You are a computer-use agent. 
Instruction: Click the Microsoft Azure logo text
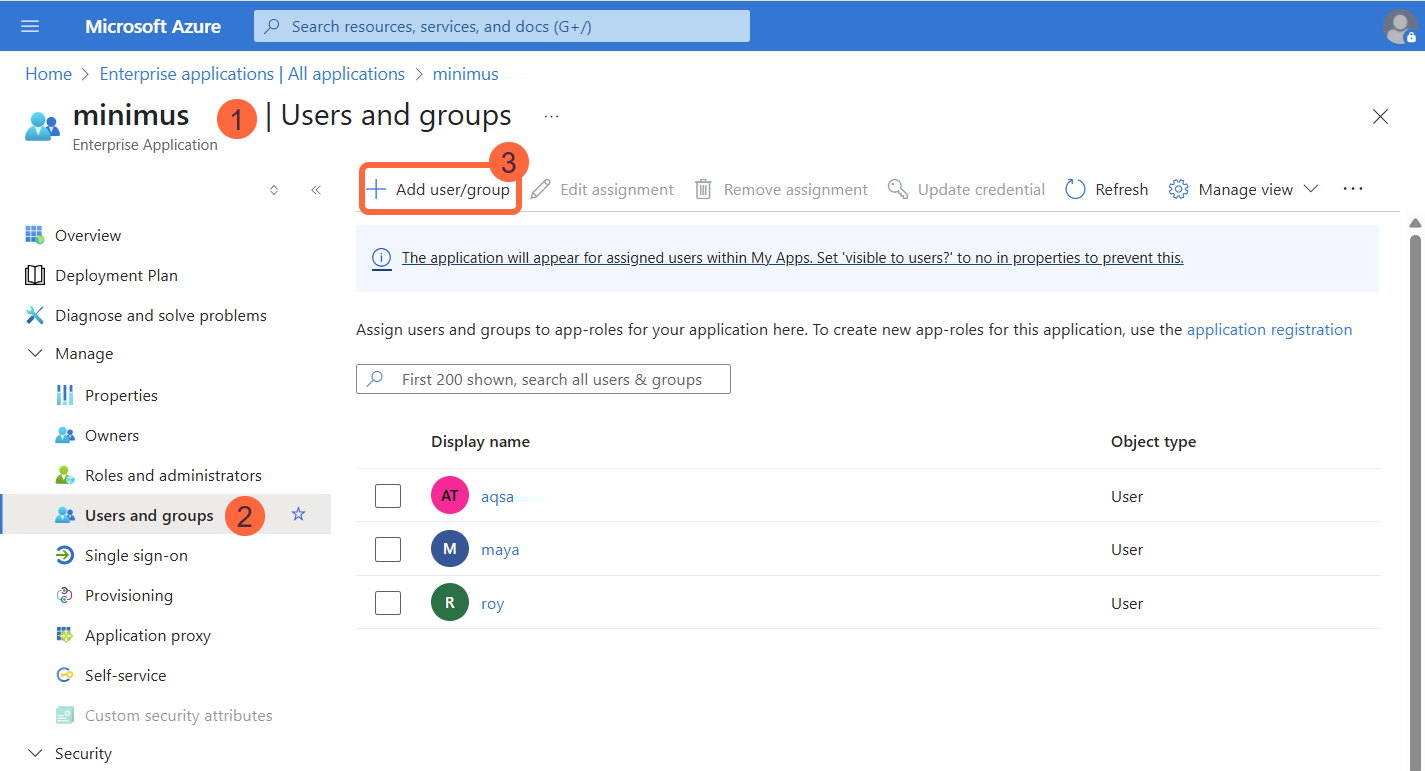pos(153,26)
